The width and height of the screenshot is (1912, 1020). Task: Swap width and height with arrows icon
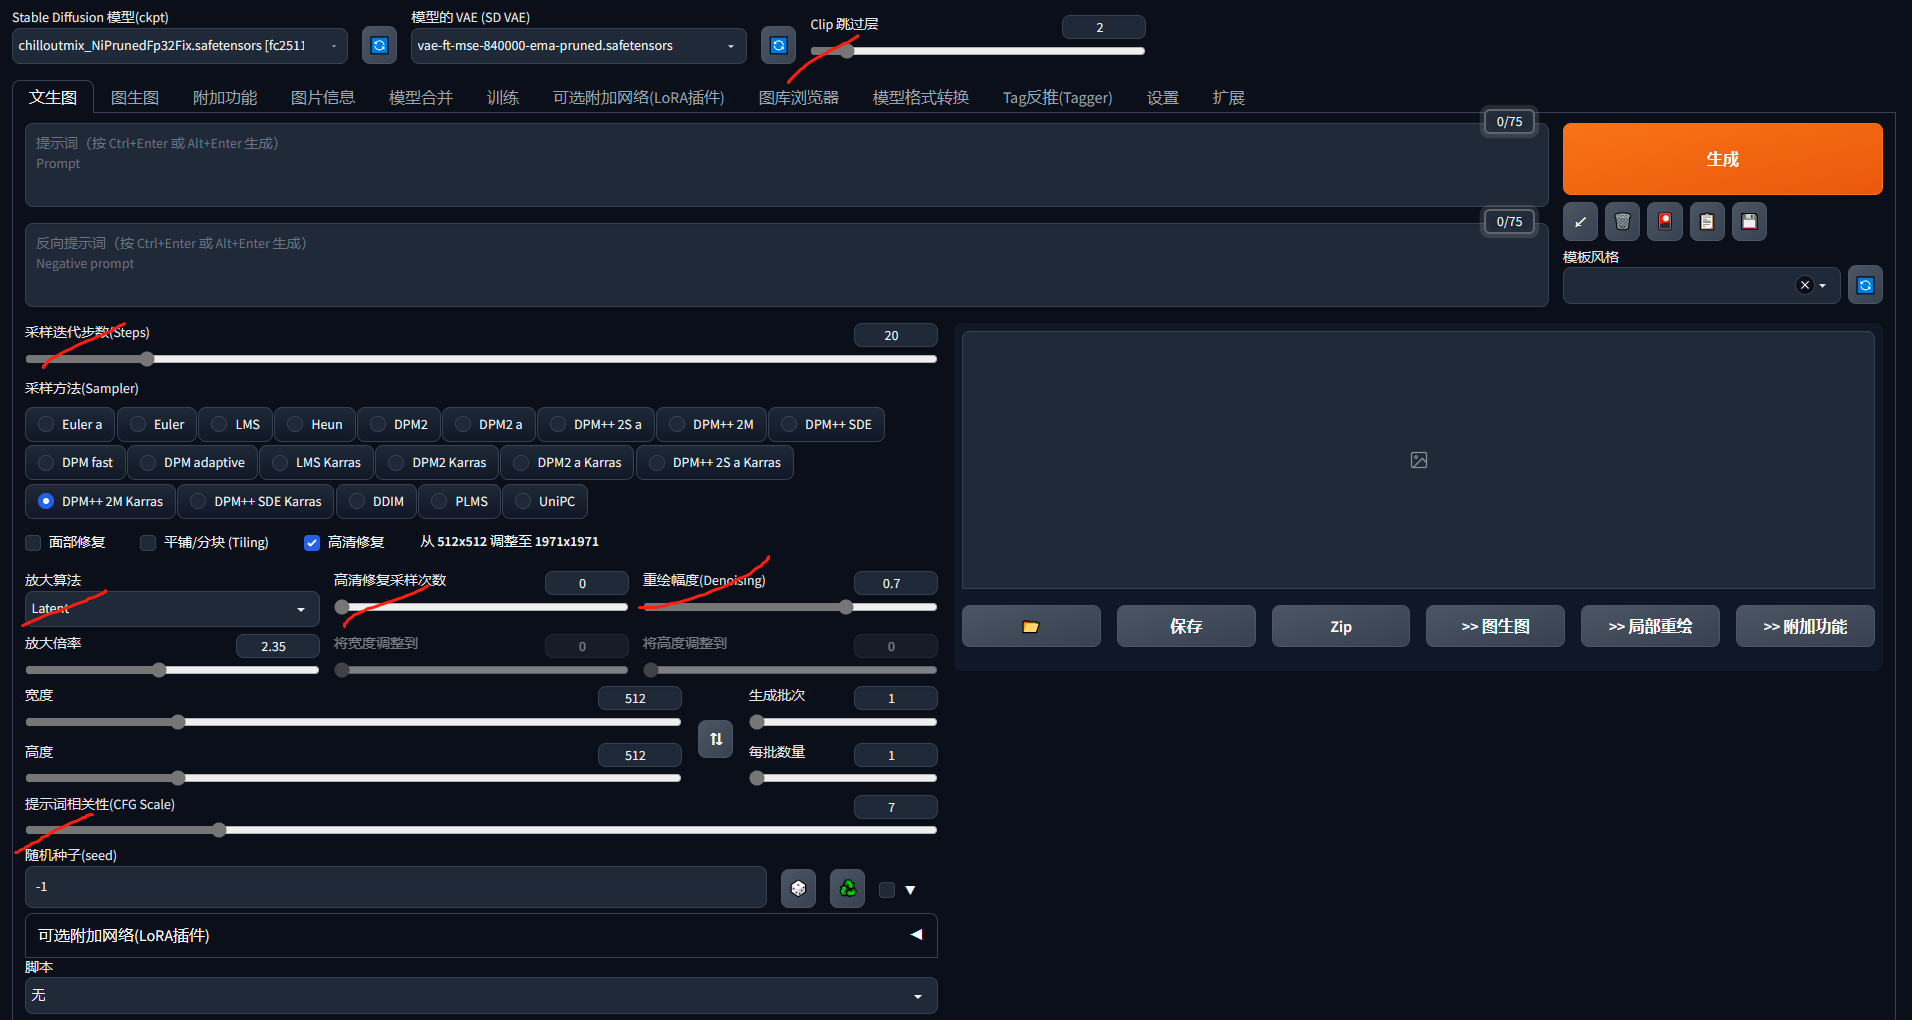[715, 739]
